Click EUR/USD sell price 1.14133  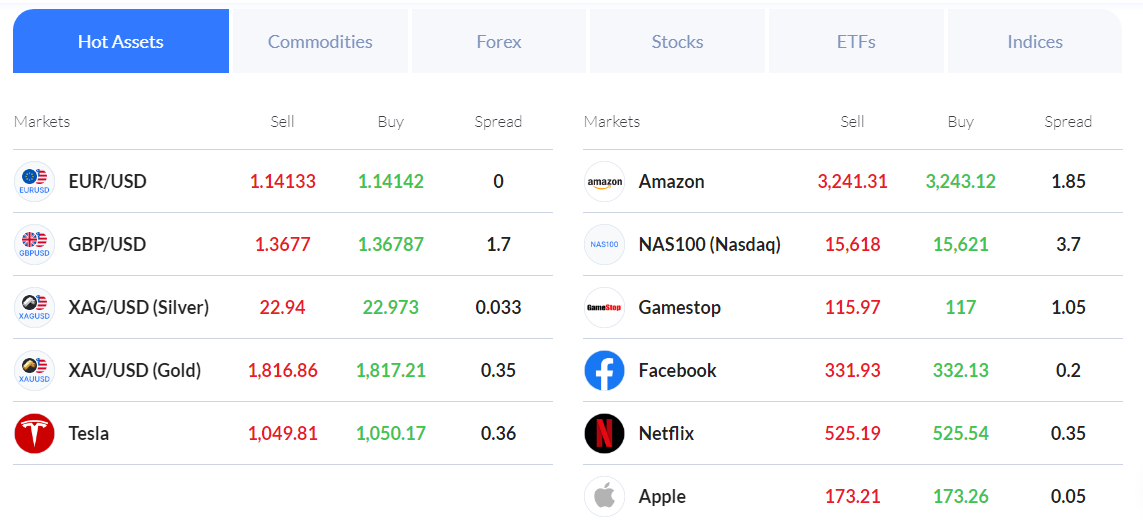coord(283,182)
